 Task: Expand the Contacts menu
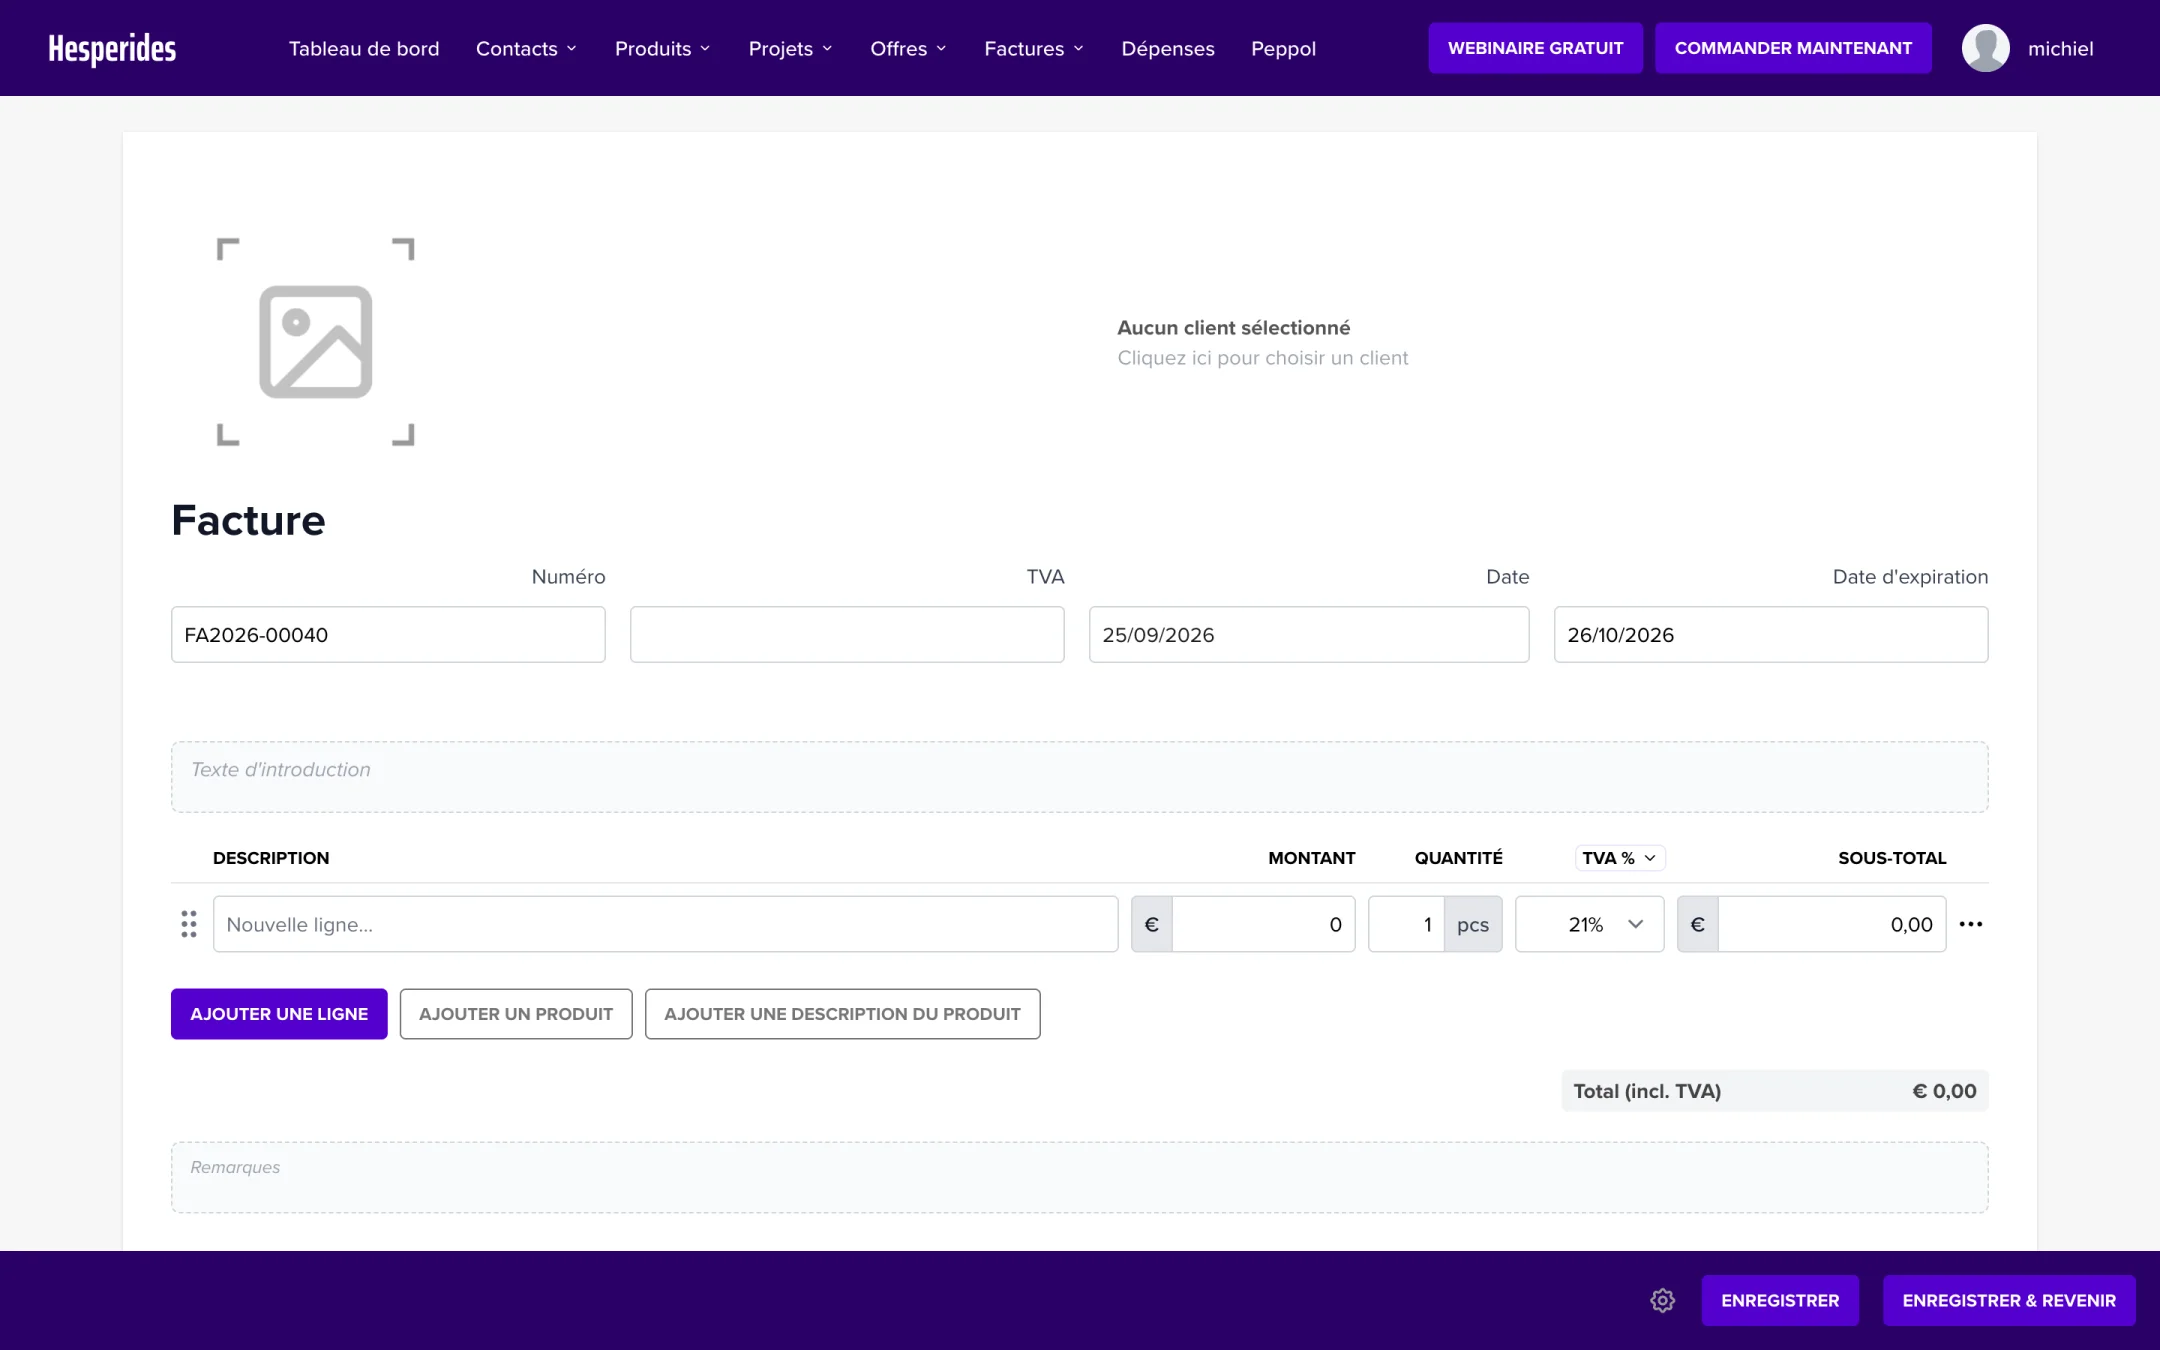526,48
